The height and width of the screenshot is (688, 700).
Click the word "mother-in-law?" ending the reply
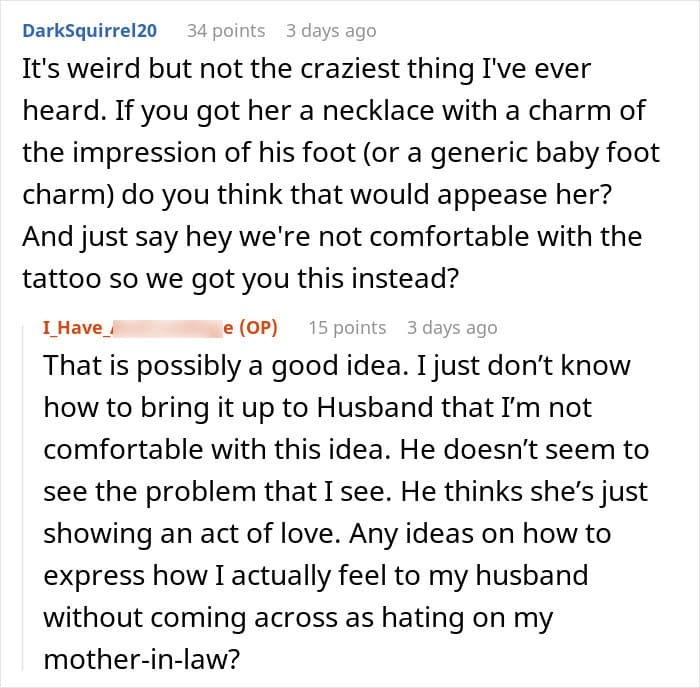(x=142, y=659)
